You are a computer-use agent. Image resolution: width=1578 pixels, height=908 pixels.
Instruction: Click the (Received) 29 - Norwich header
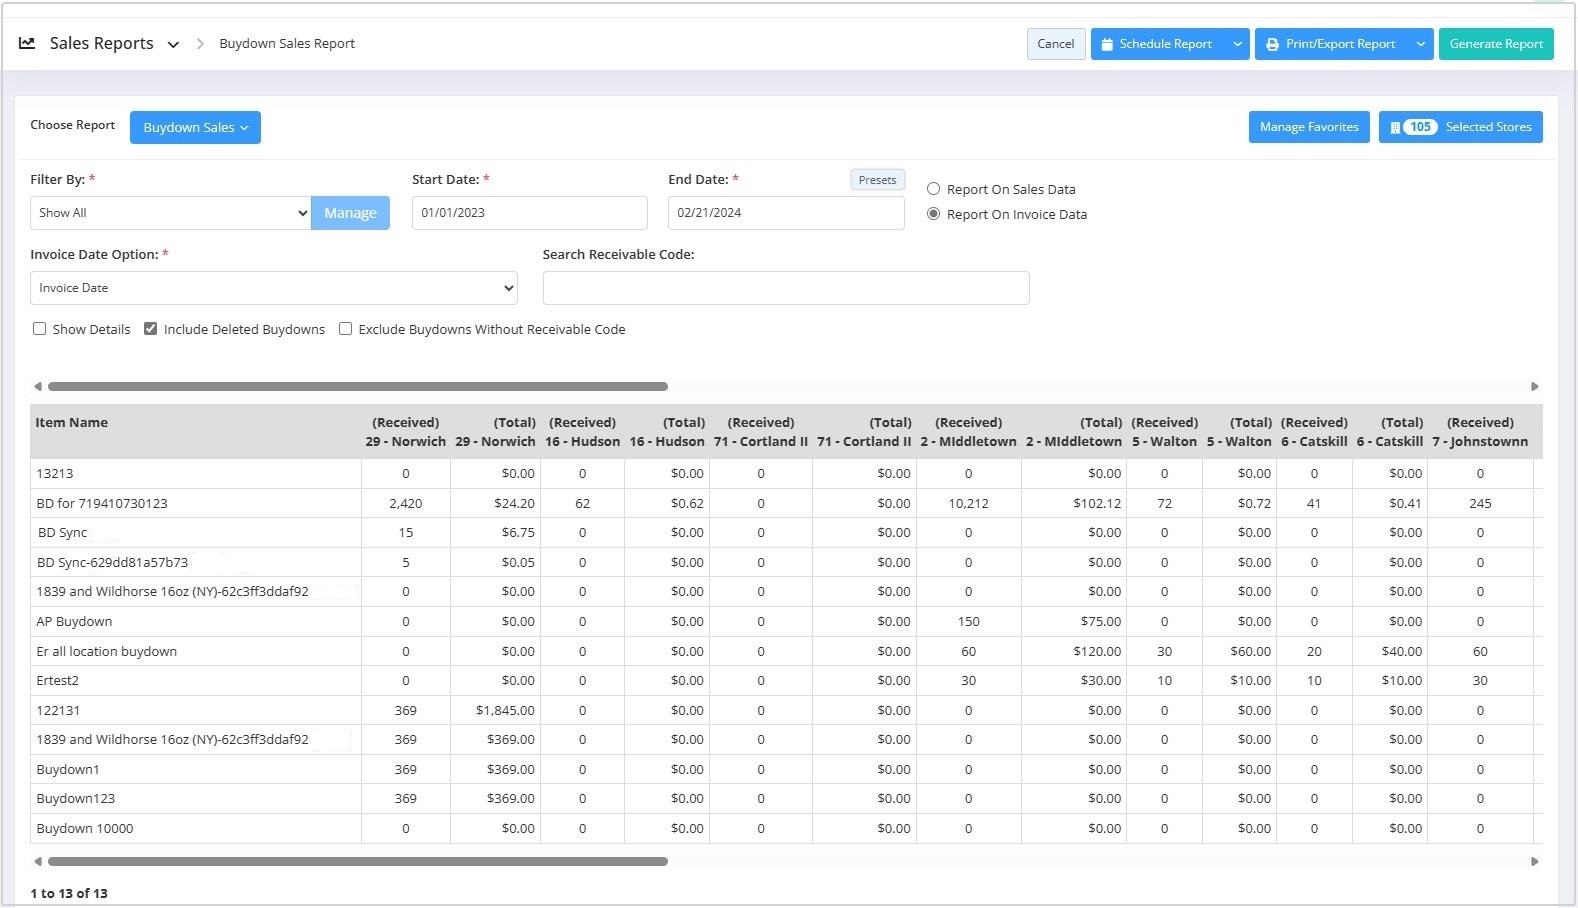pyautogui.click(x=406, y=432)
